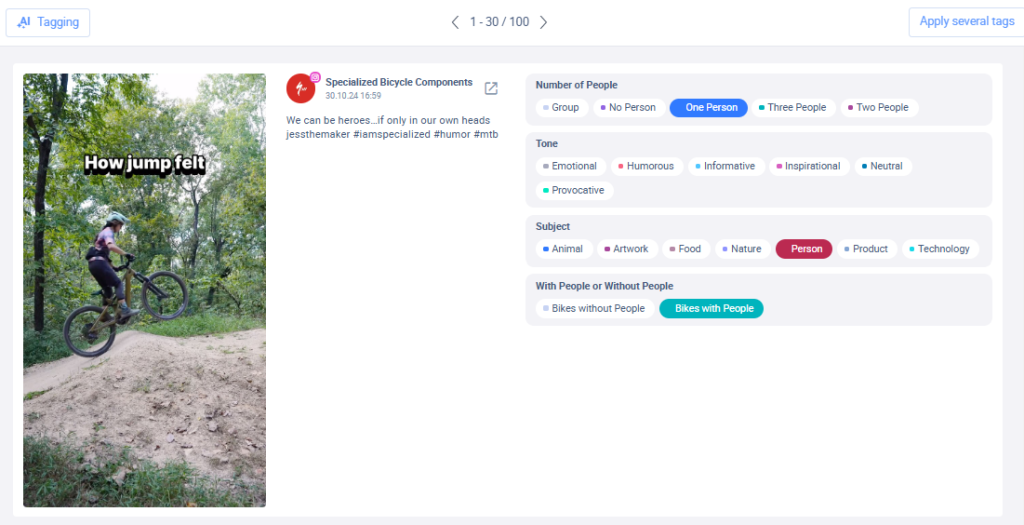
Task: Click the AI Tagging button
Action: 48,22
